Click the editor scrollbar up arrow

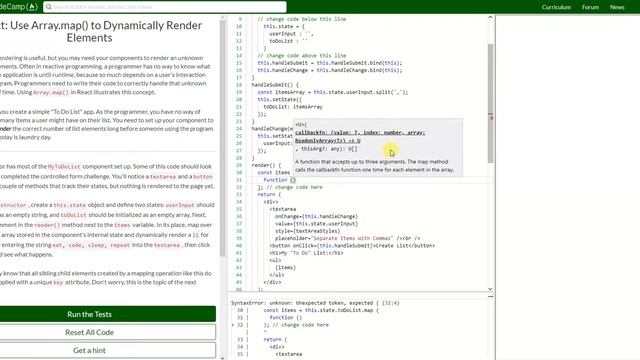point(490,18)
